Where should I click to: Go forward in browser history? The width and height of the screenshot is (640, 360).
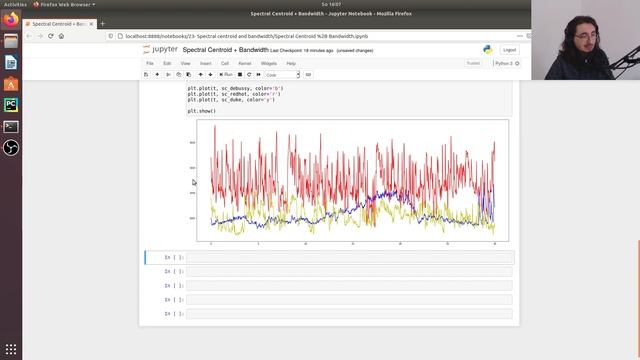click(40, 36)
